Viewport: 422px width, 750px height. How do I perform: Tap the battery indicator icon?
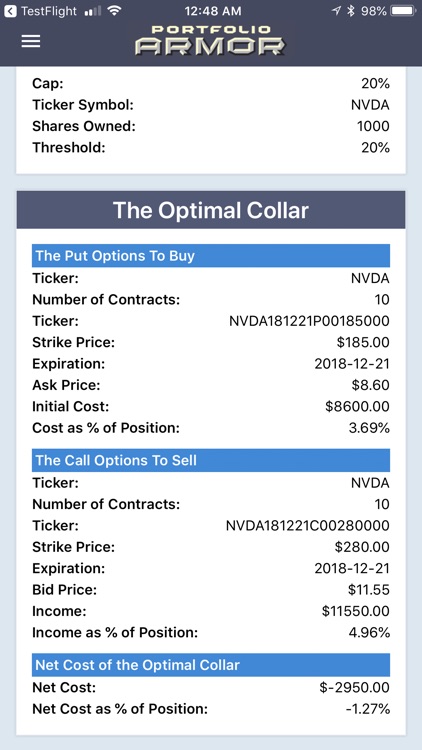coord(403,11)
